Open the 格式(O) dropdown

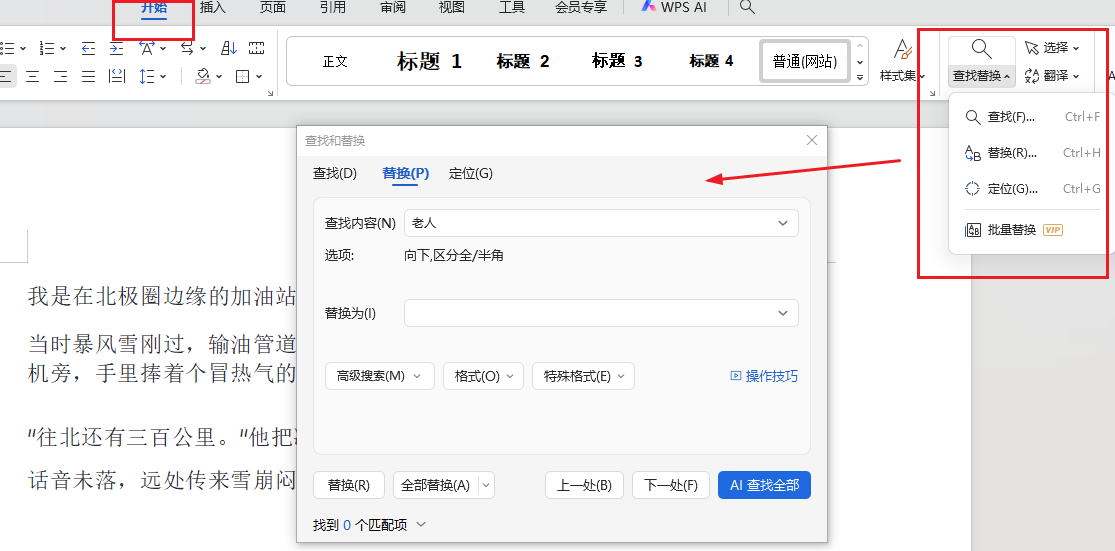click(x=484, y=376)
